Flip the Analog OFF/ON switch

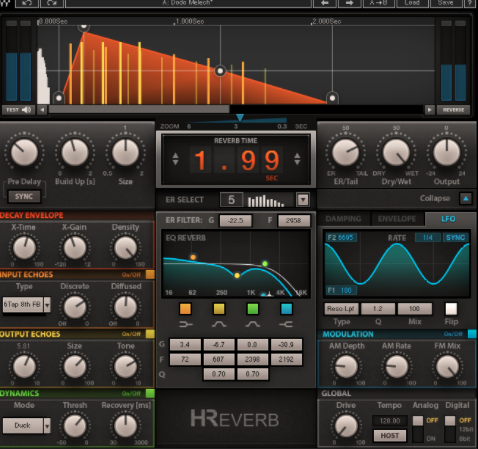418,428
